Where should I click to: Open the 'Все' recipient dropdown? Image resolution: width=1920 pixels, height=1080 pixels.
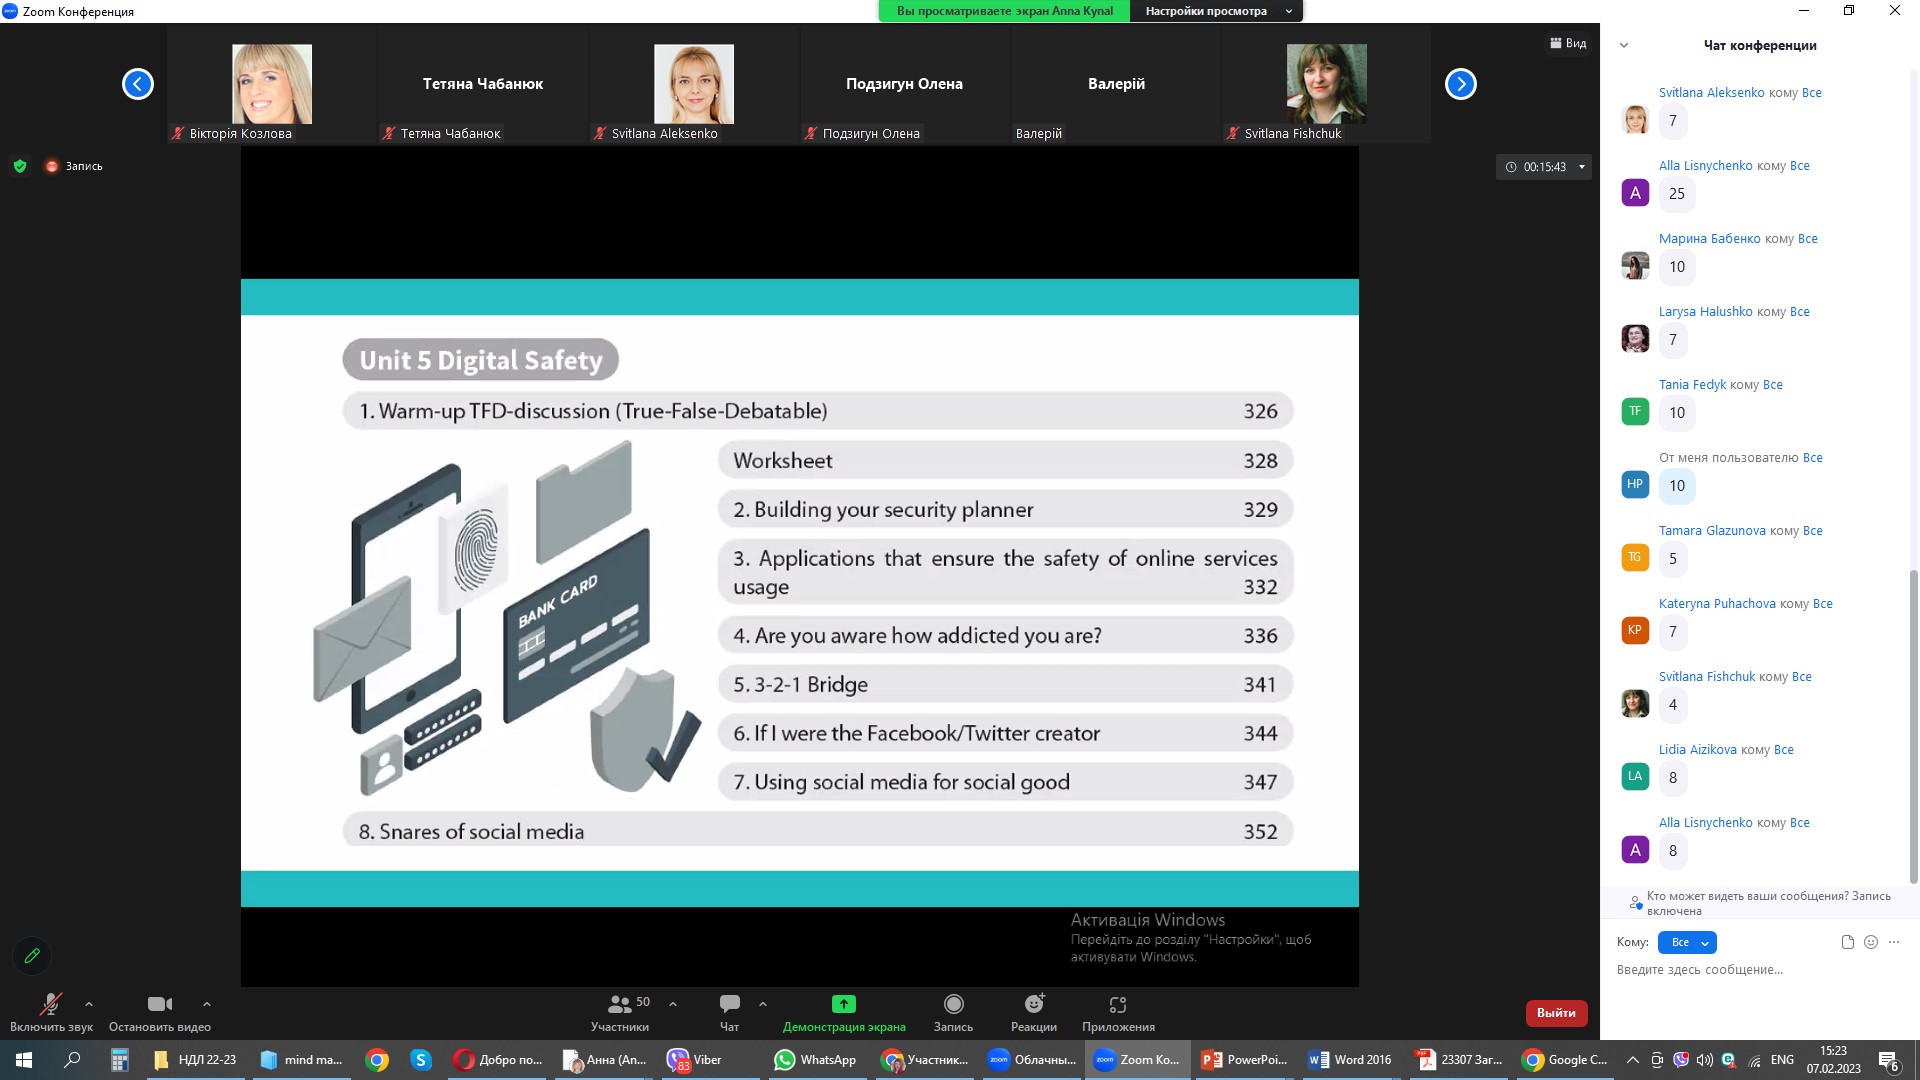(x=1687, y=942)
